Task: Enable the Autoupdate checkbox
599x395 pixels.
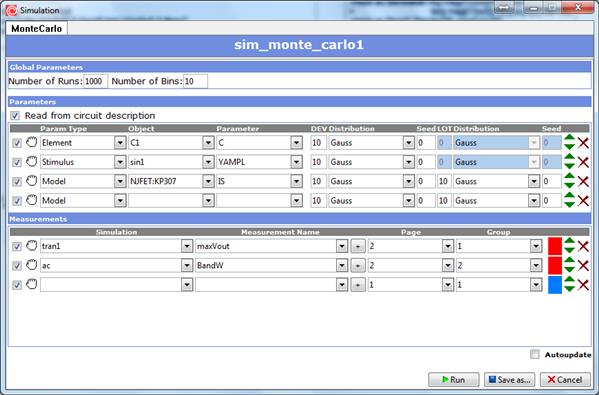Action: click(x=535, y=355)
